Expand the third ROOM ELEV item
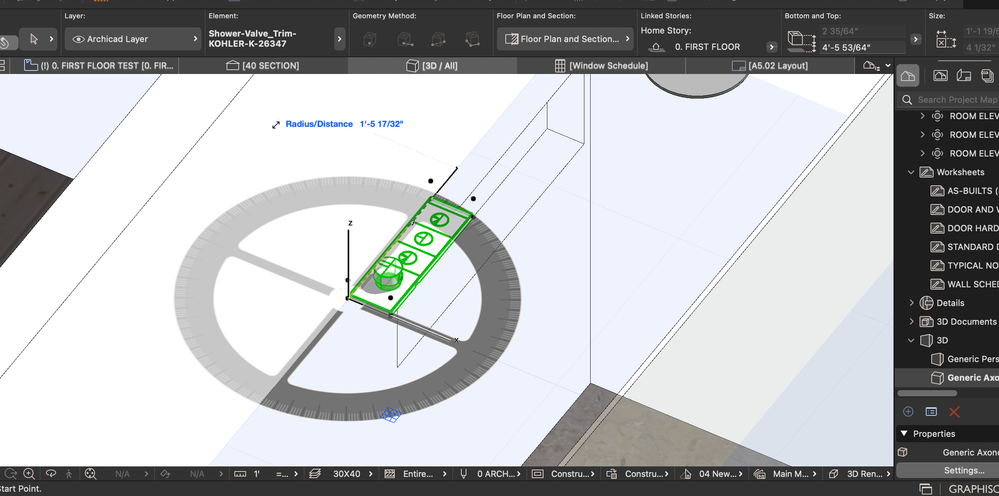The width and height of the screenshot is (999, 496). [x=922, y=153]
